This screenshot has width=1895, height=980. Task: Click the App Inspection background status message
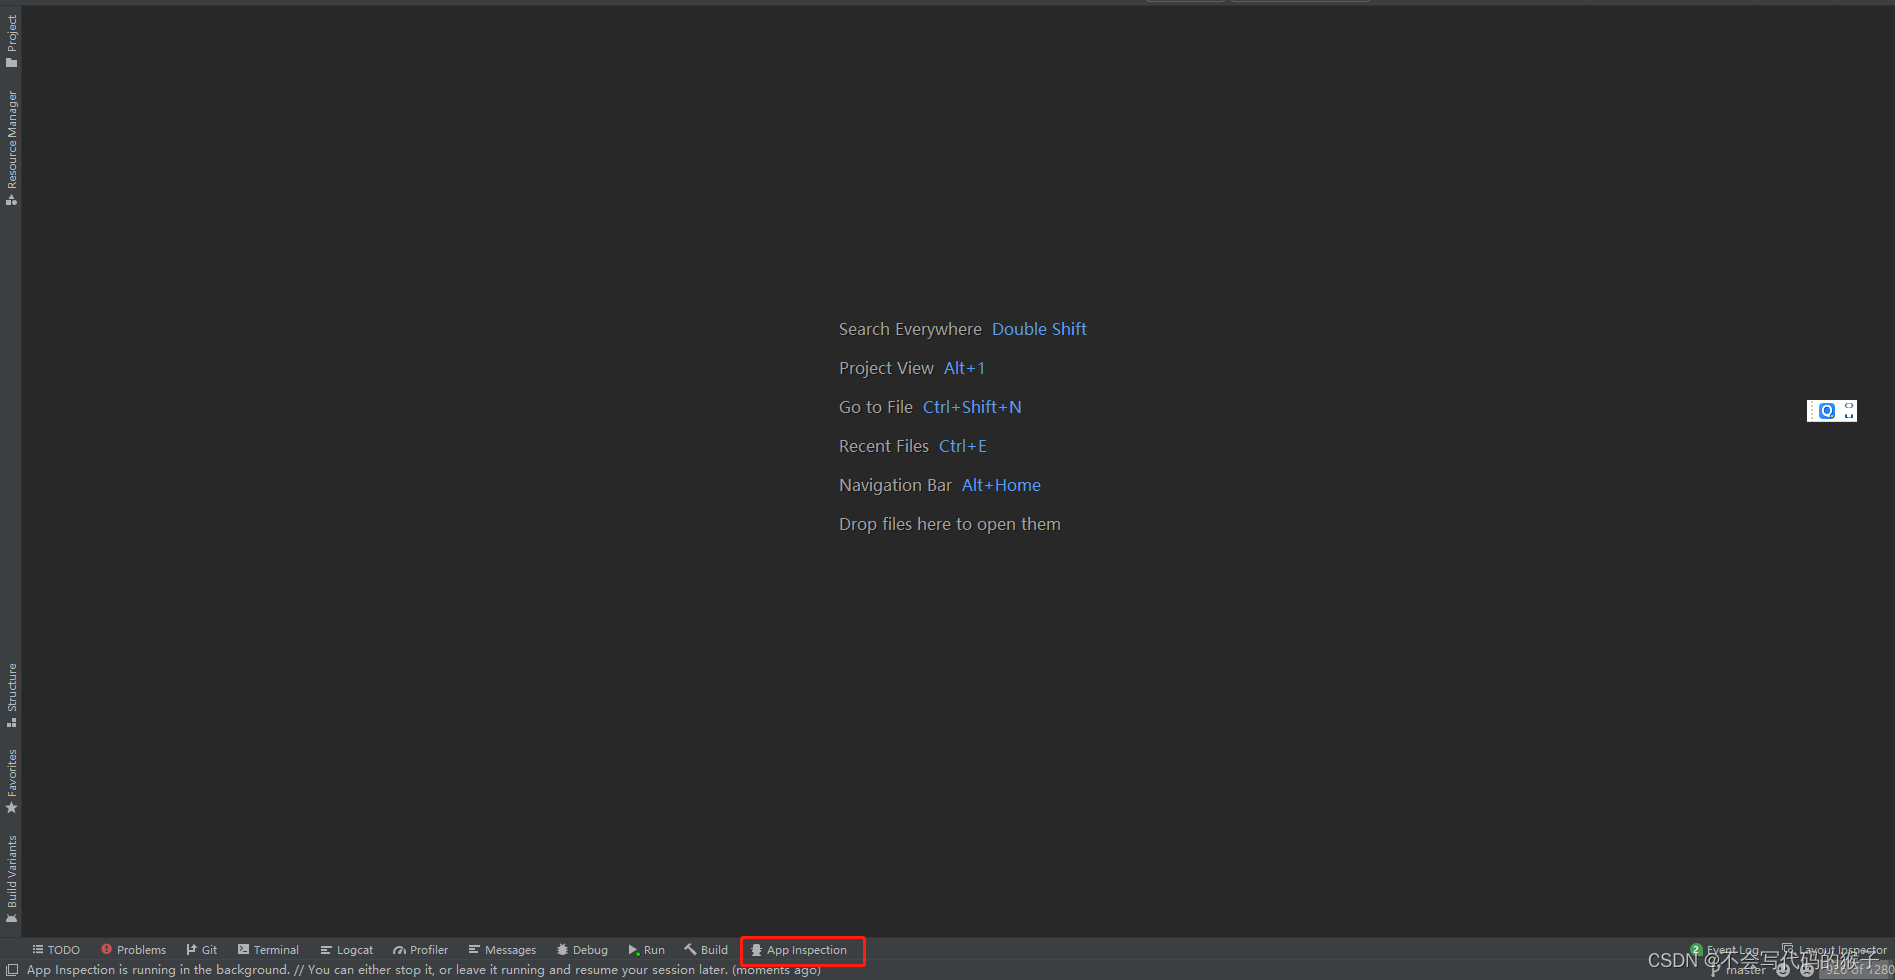pos(420,969)
